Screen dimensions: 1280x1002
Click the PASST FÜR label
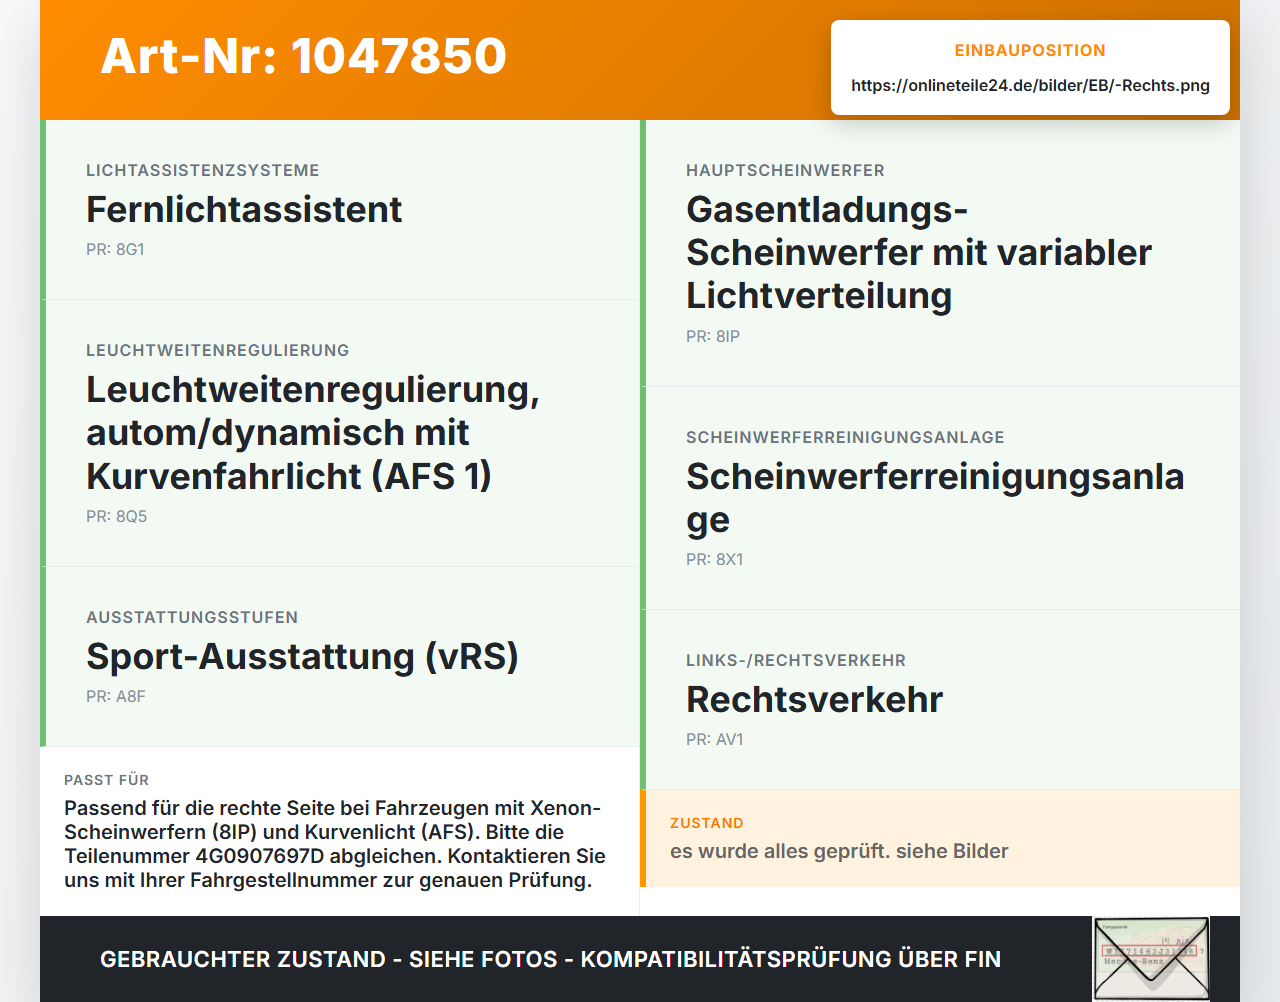point(106,780)
